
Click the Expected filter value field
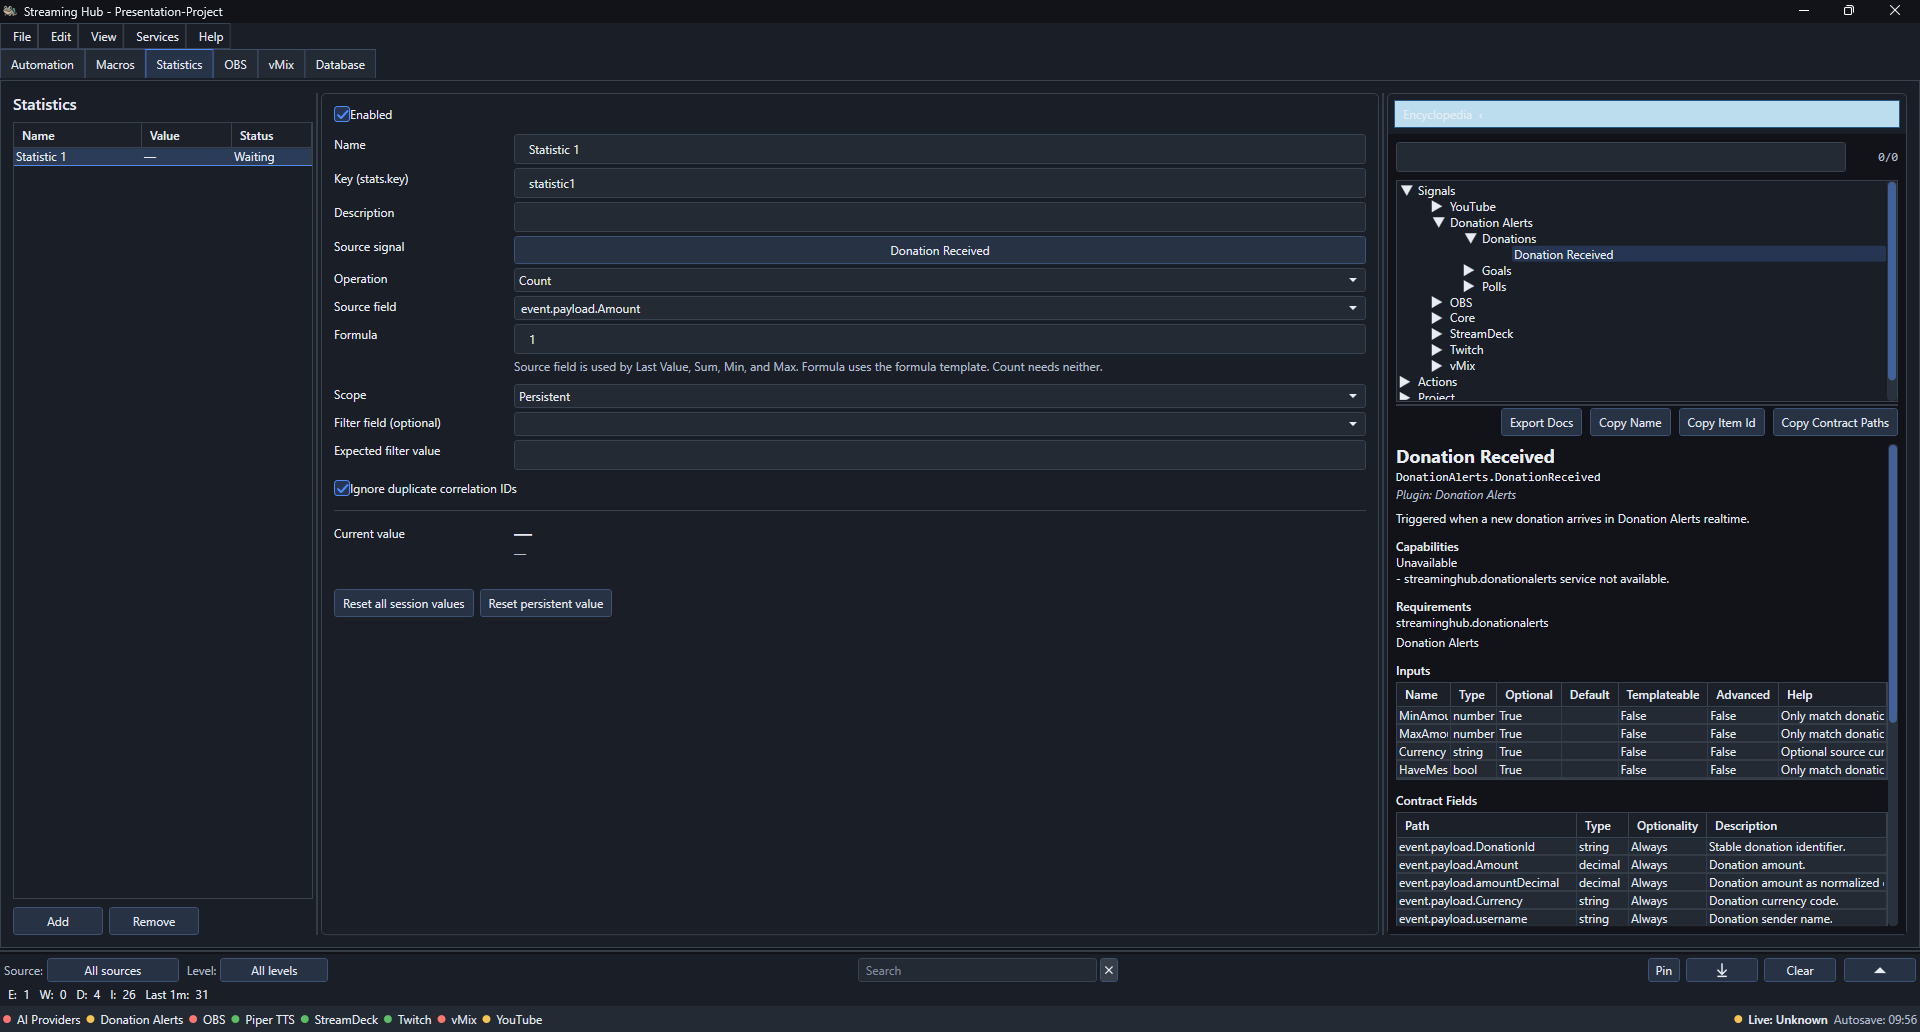coord(939,455)
